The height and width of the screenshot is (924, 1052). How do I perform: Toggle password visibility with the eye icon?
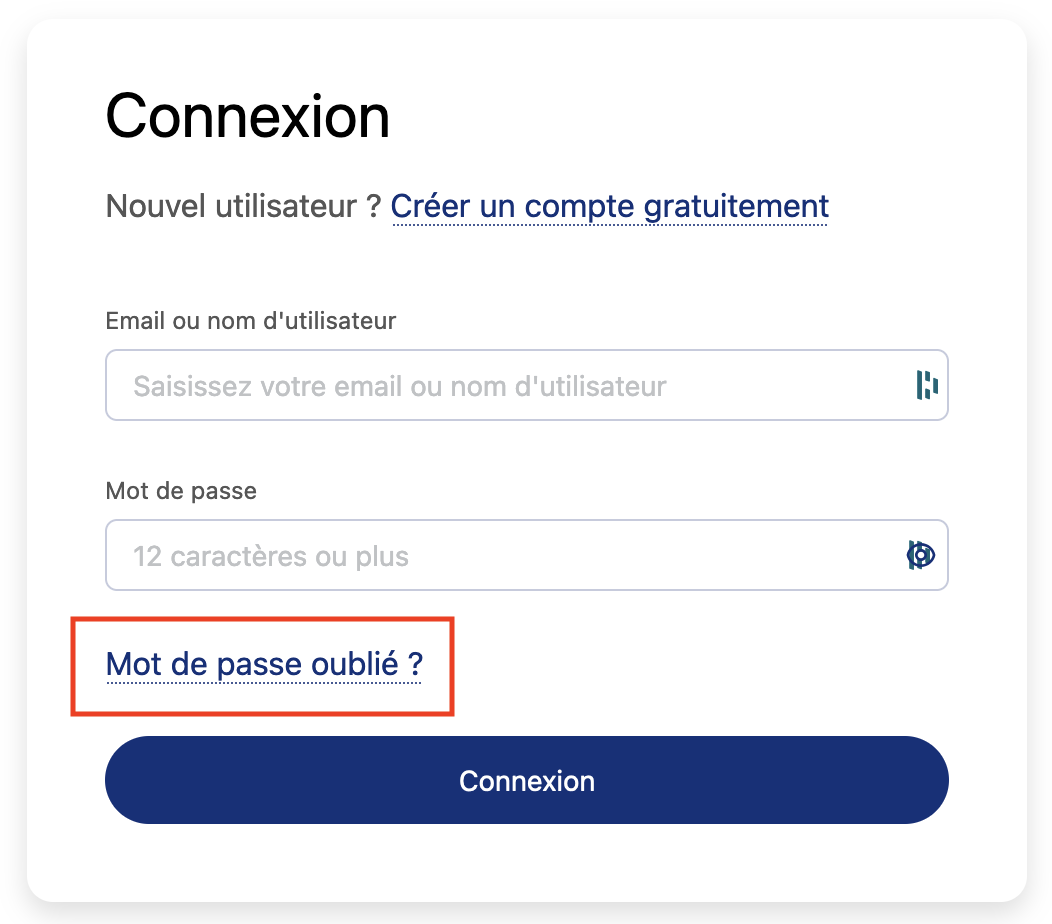pyautogui.click(x=923, y=555)
